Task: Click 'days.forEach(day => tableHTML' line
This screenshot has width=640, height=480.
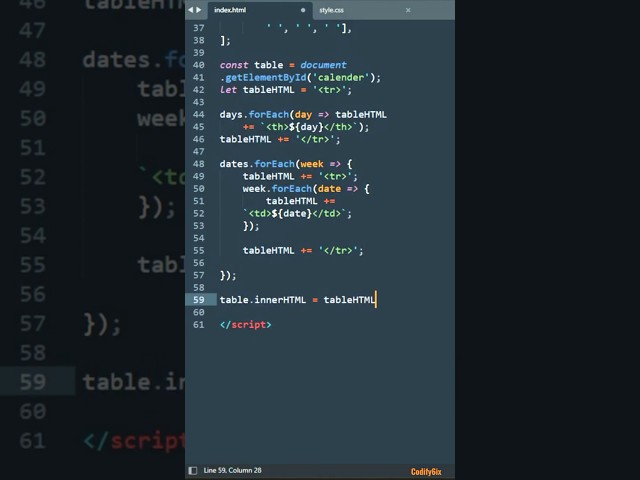Action: (x=303, y=114)
